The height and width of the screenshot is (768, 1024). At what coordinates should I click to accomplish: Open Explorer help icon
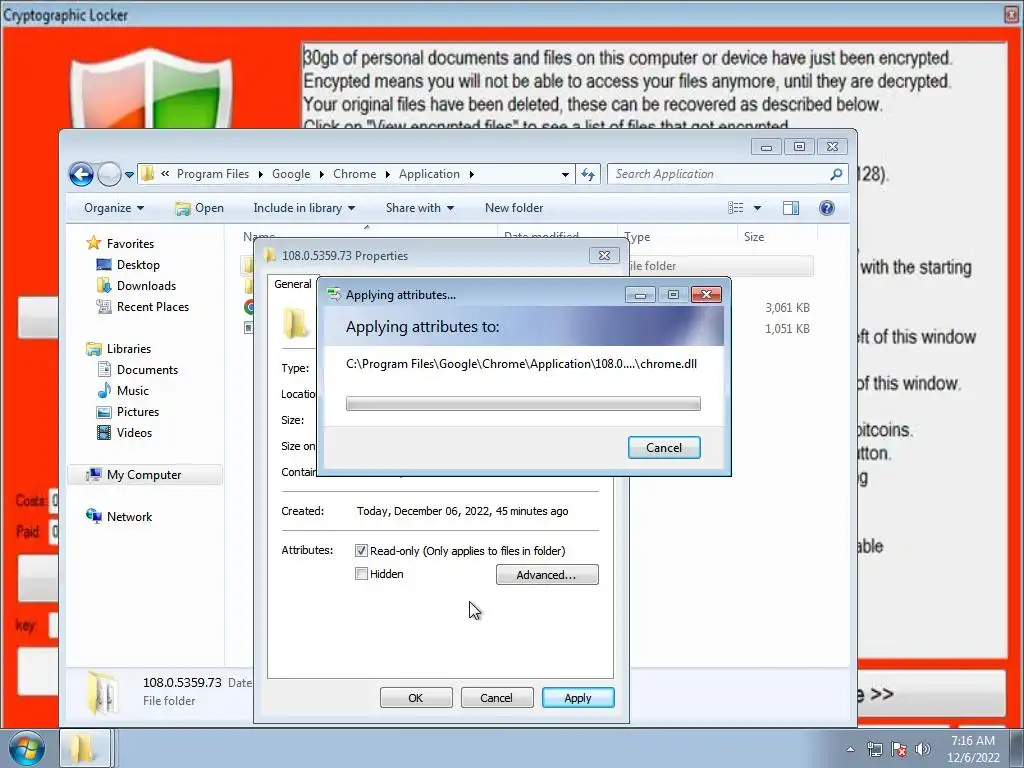[827, 208]
